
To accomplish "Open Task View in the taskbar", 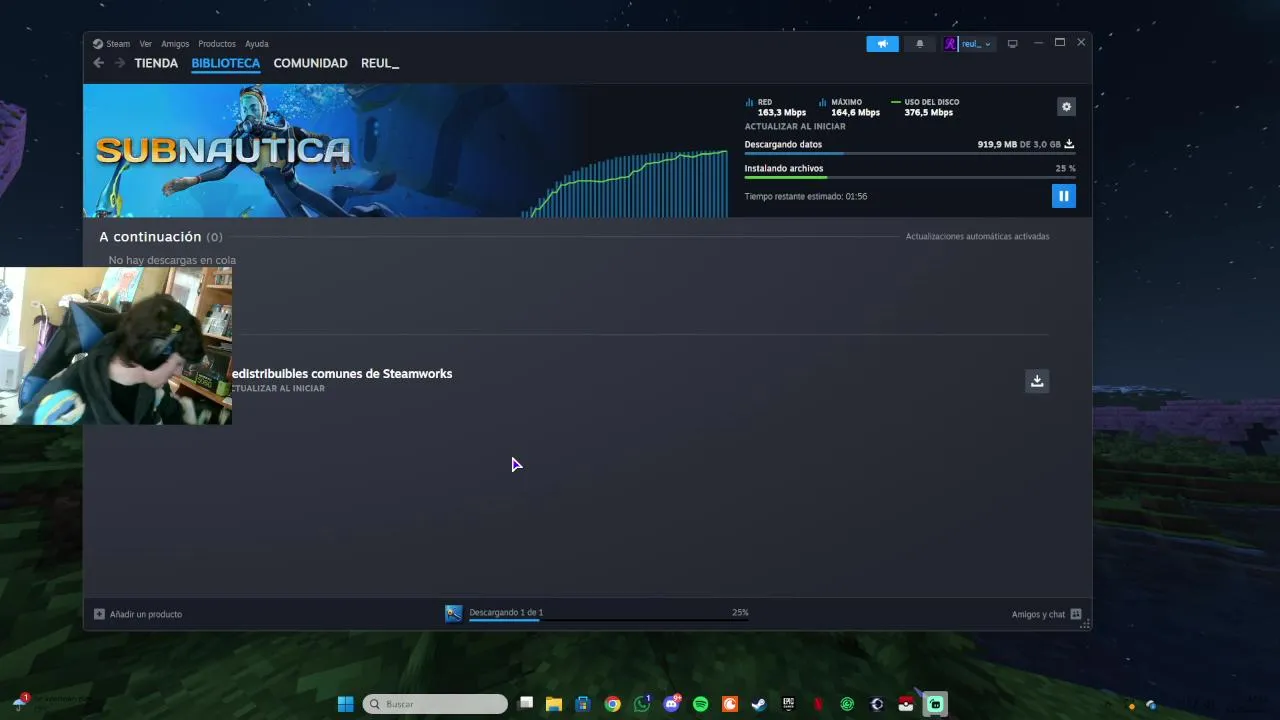I will tap(526, 704).
